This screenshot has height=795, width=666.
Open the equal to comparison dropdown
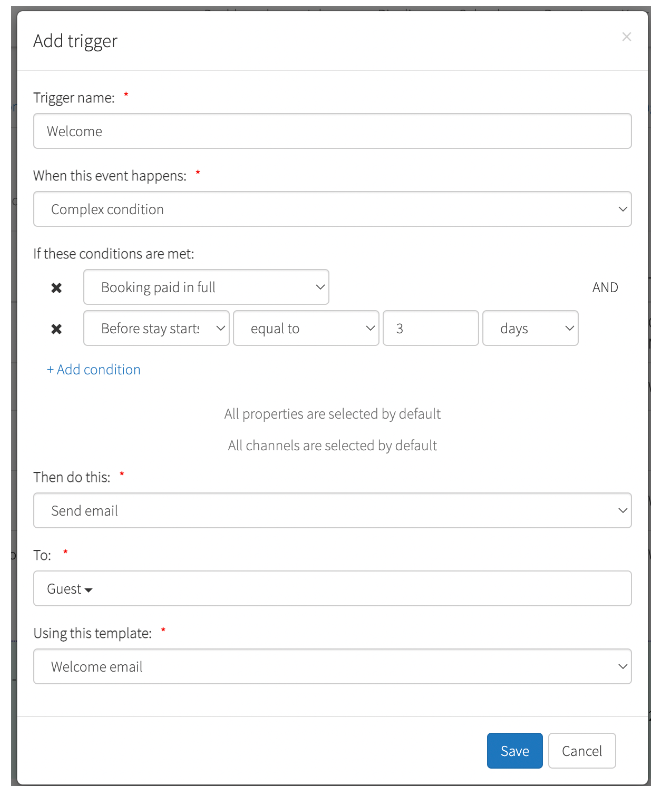pyautogui.click(x=306, y=328)
